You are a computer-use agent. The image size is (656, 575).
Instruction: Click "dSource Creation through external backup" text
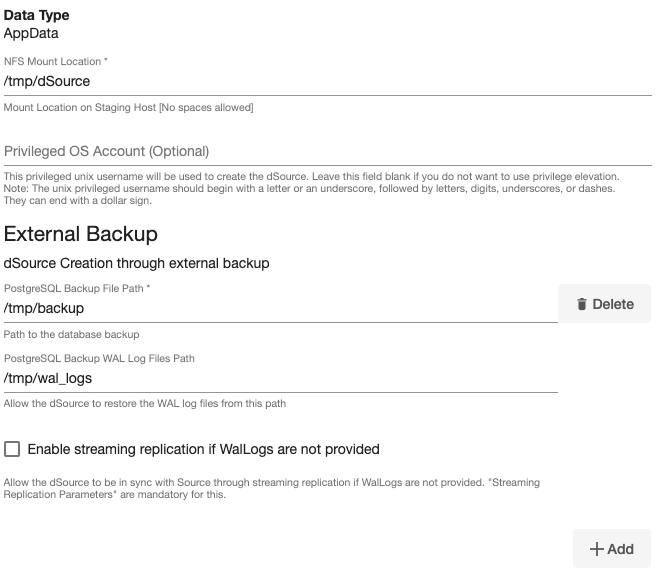click(x=137, y=264)
